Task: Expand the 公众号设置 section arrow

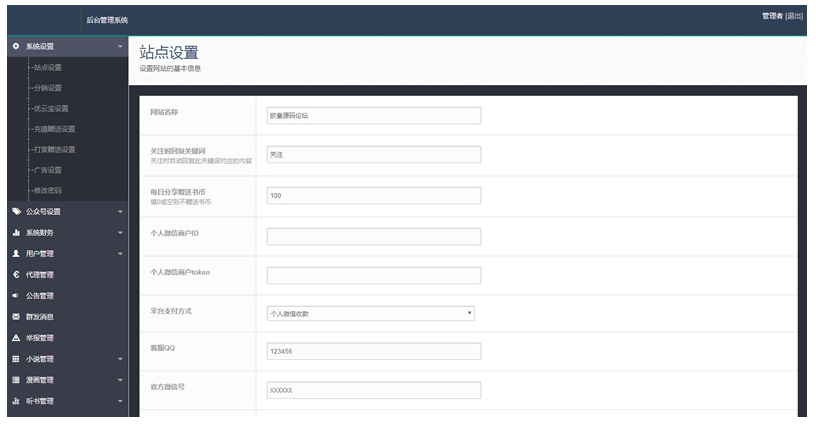Action: coord(120,212)
